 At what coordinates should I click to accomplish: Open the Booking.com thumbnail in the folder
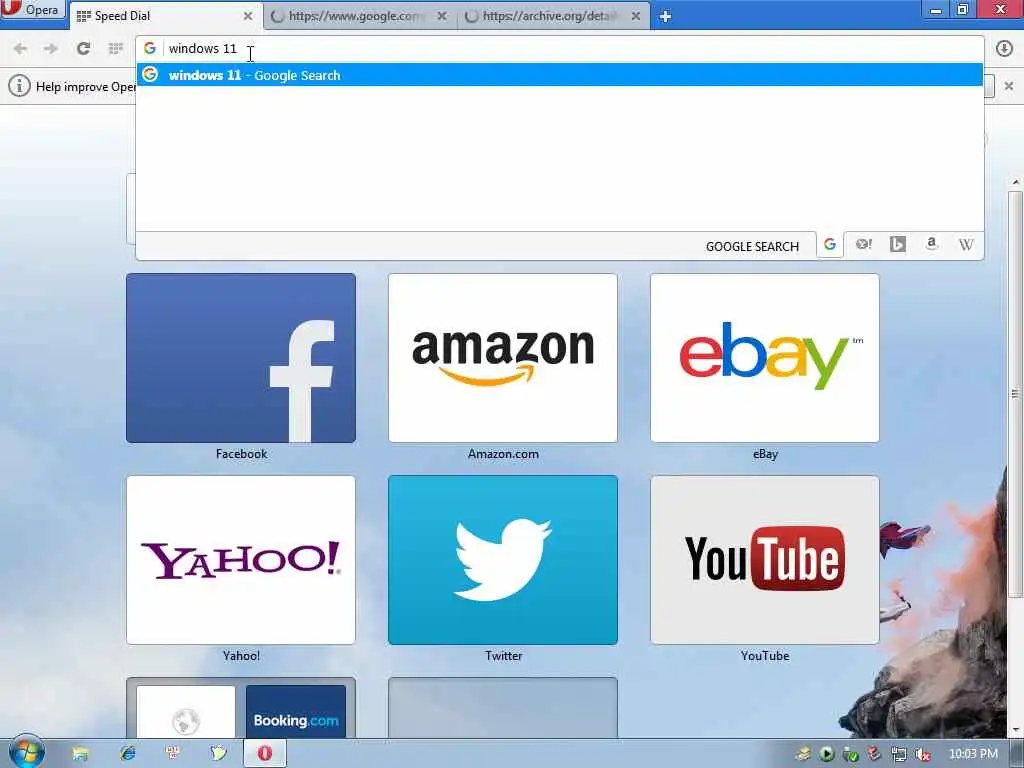tap(296, 712)
